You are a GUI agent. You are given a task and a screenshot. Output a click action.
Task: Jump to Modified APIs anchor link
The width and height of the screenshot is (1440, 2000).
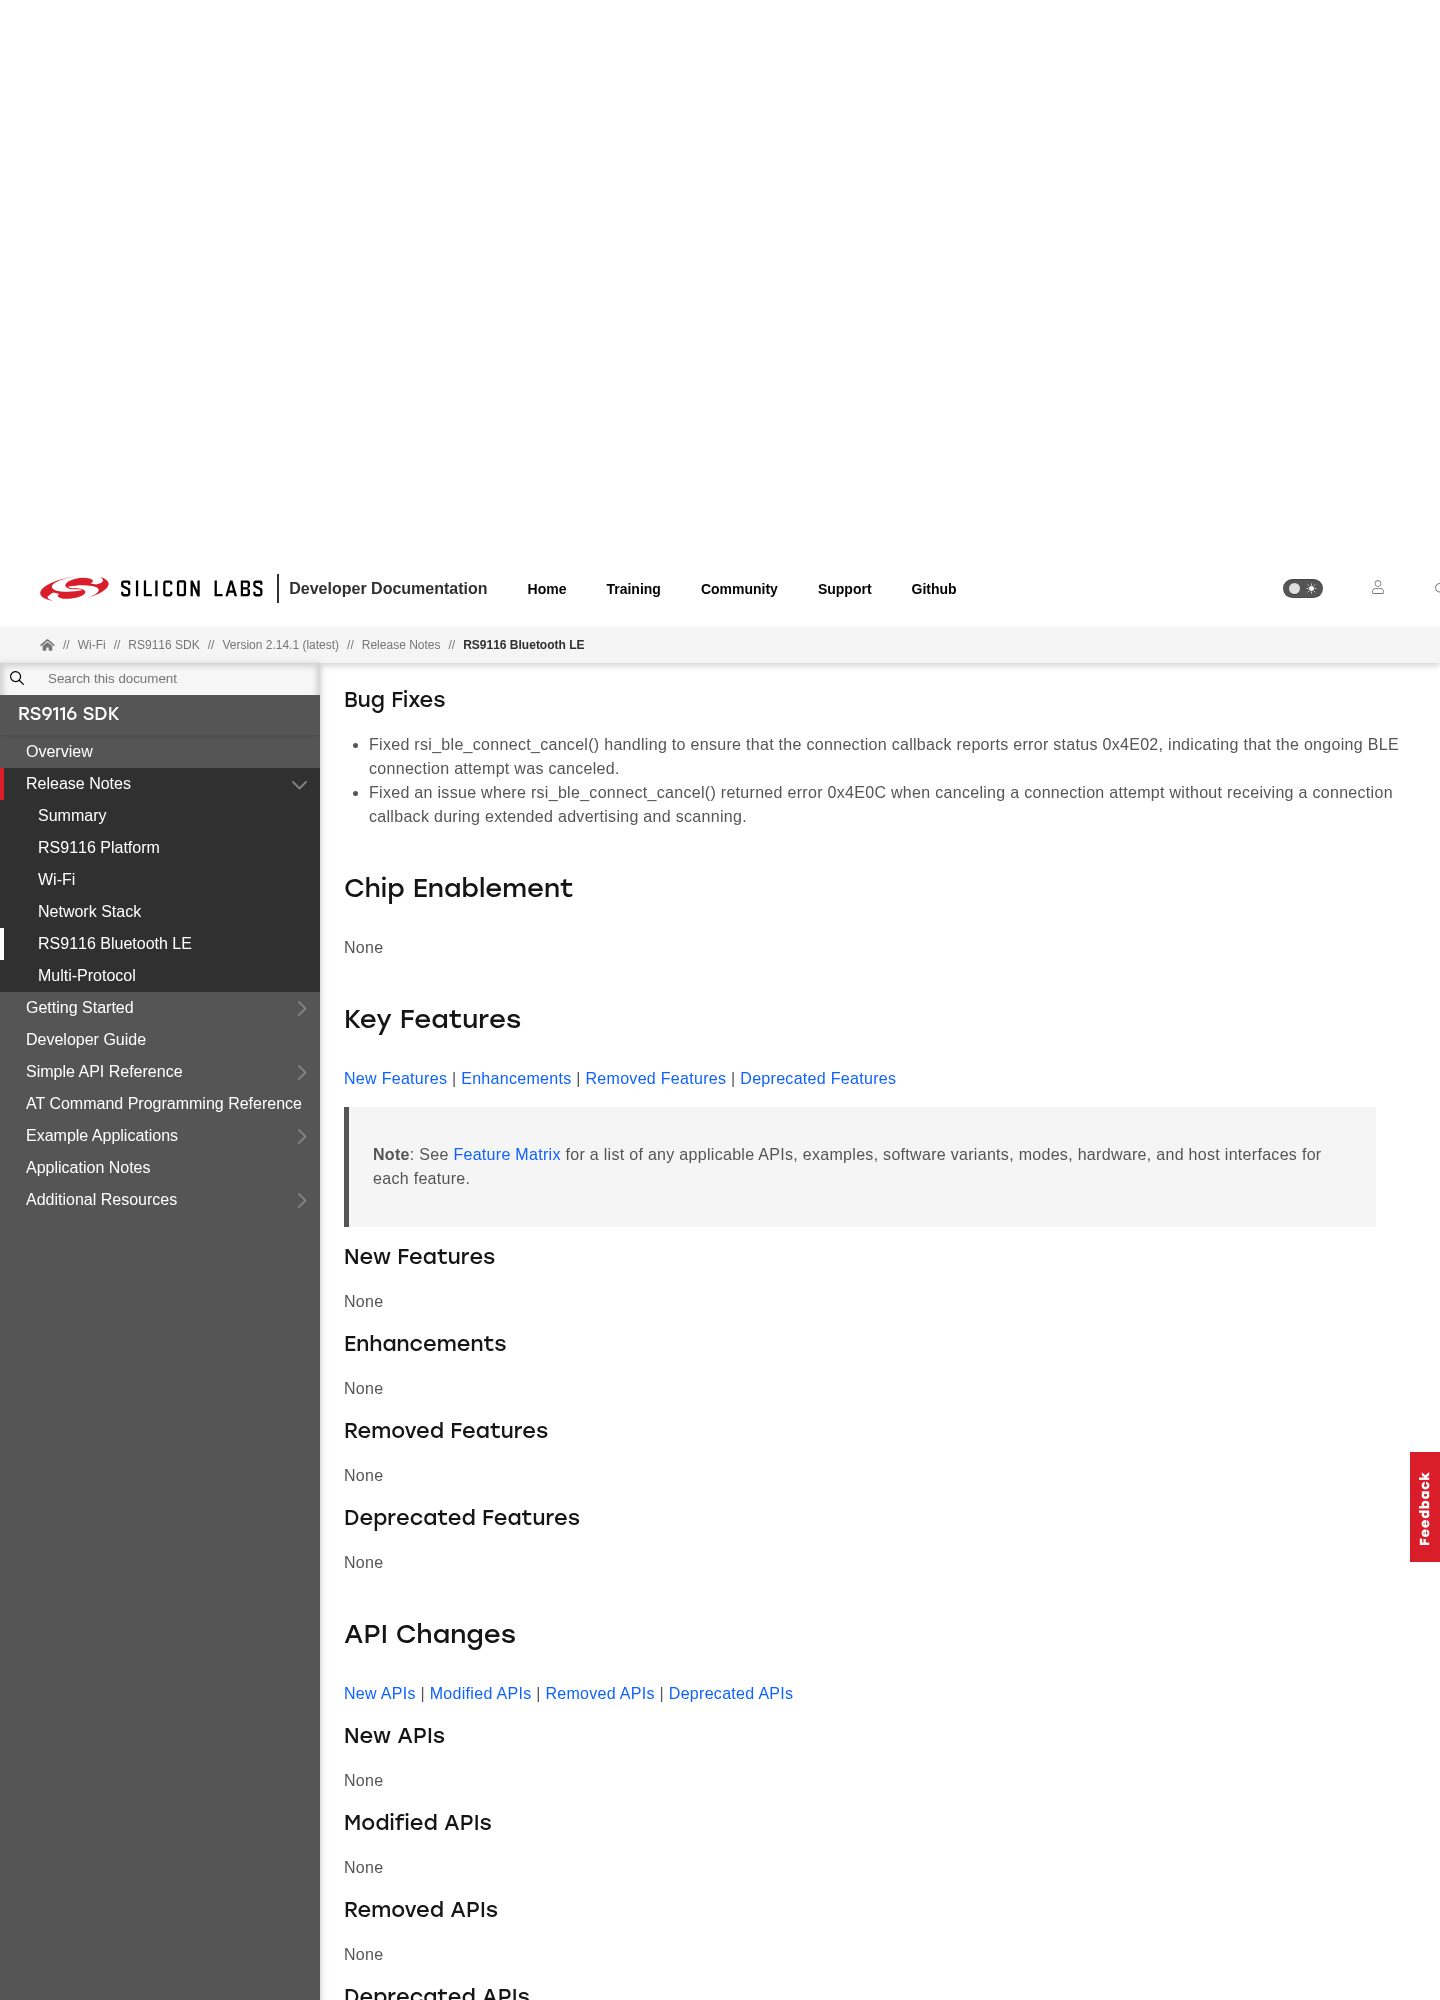tap(480, 1694)
